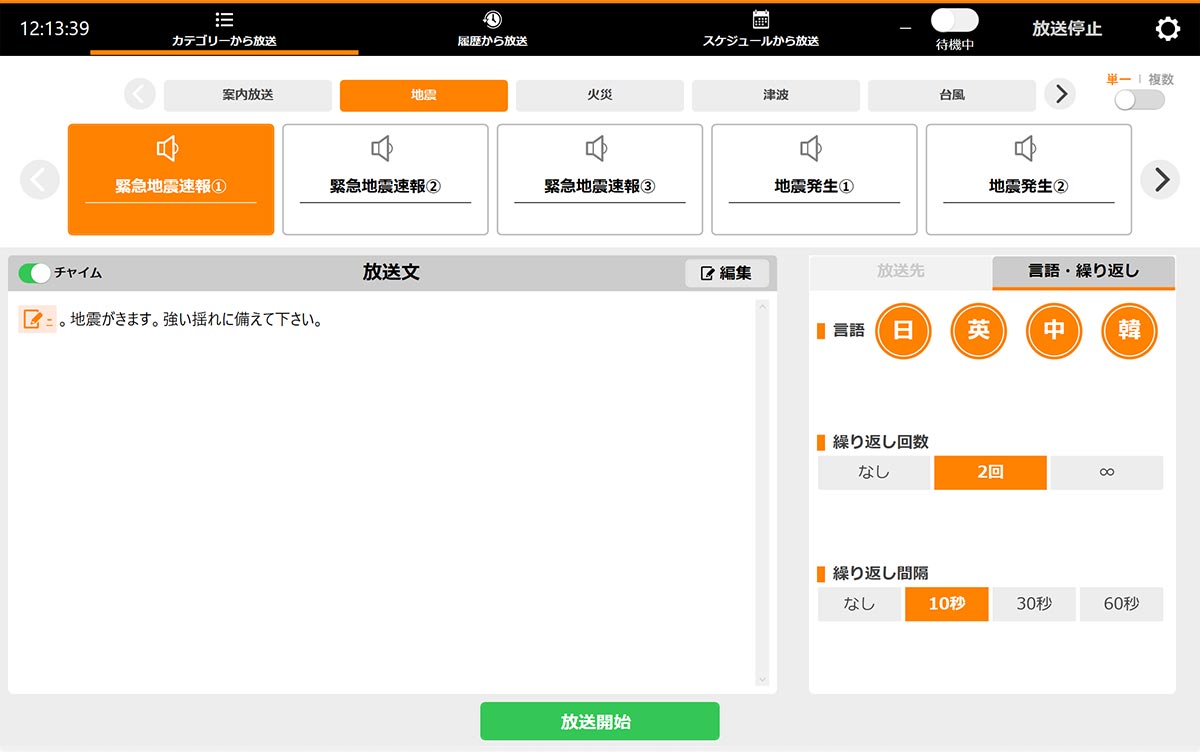The image size is (1200, 752).
Task: Click the broadcast text scrollbar down arrow
Action: [x=763, y=680]
